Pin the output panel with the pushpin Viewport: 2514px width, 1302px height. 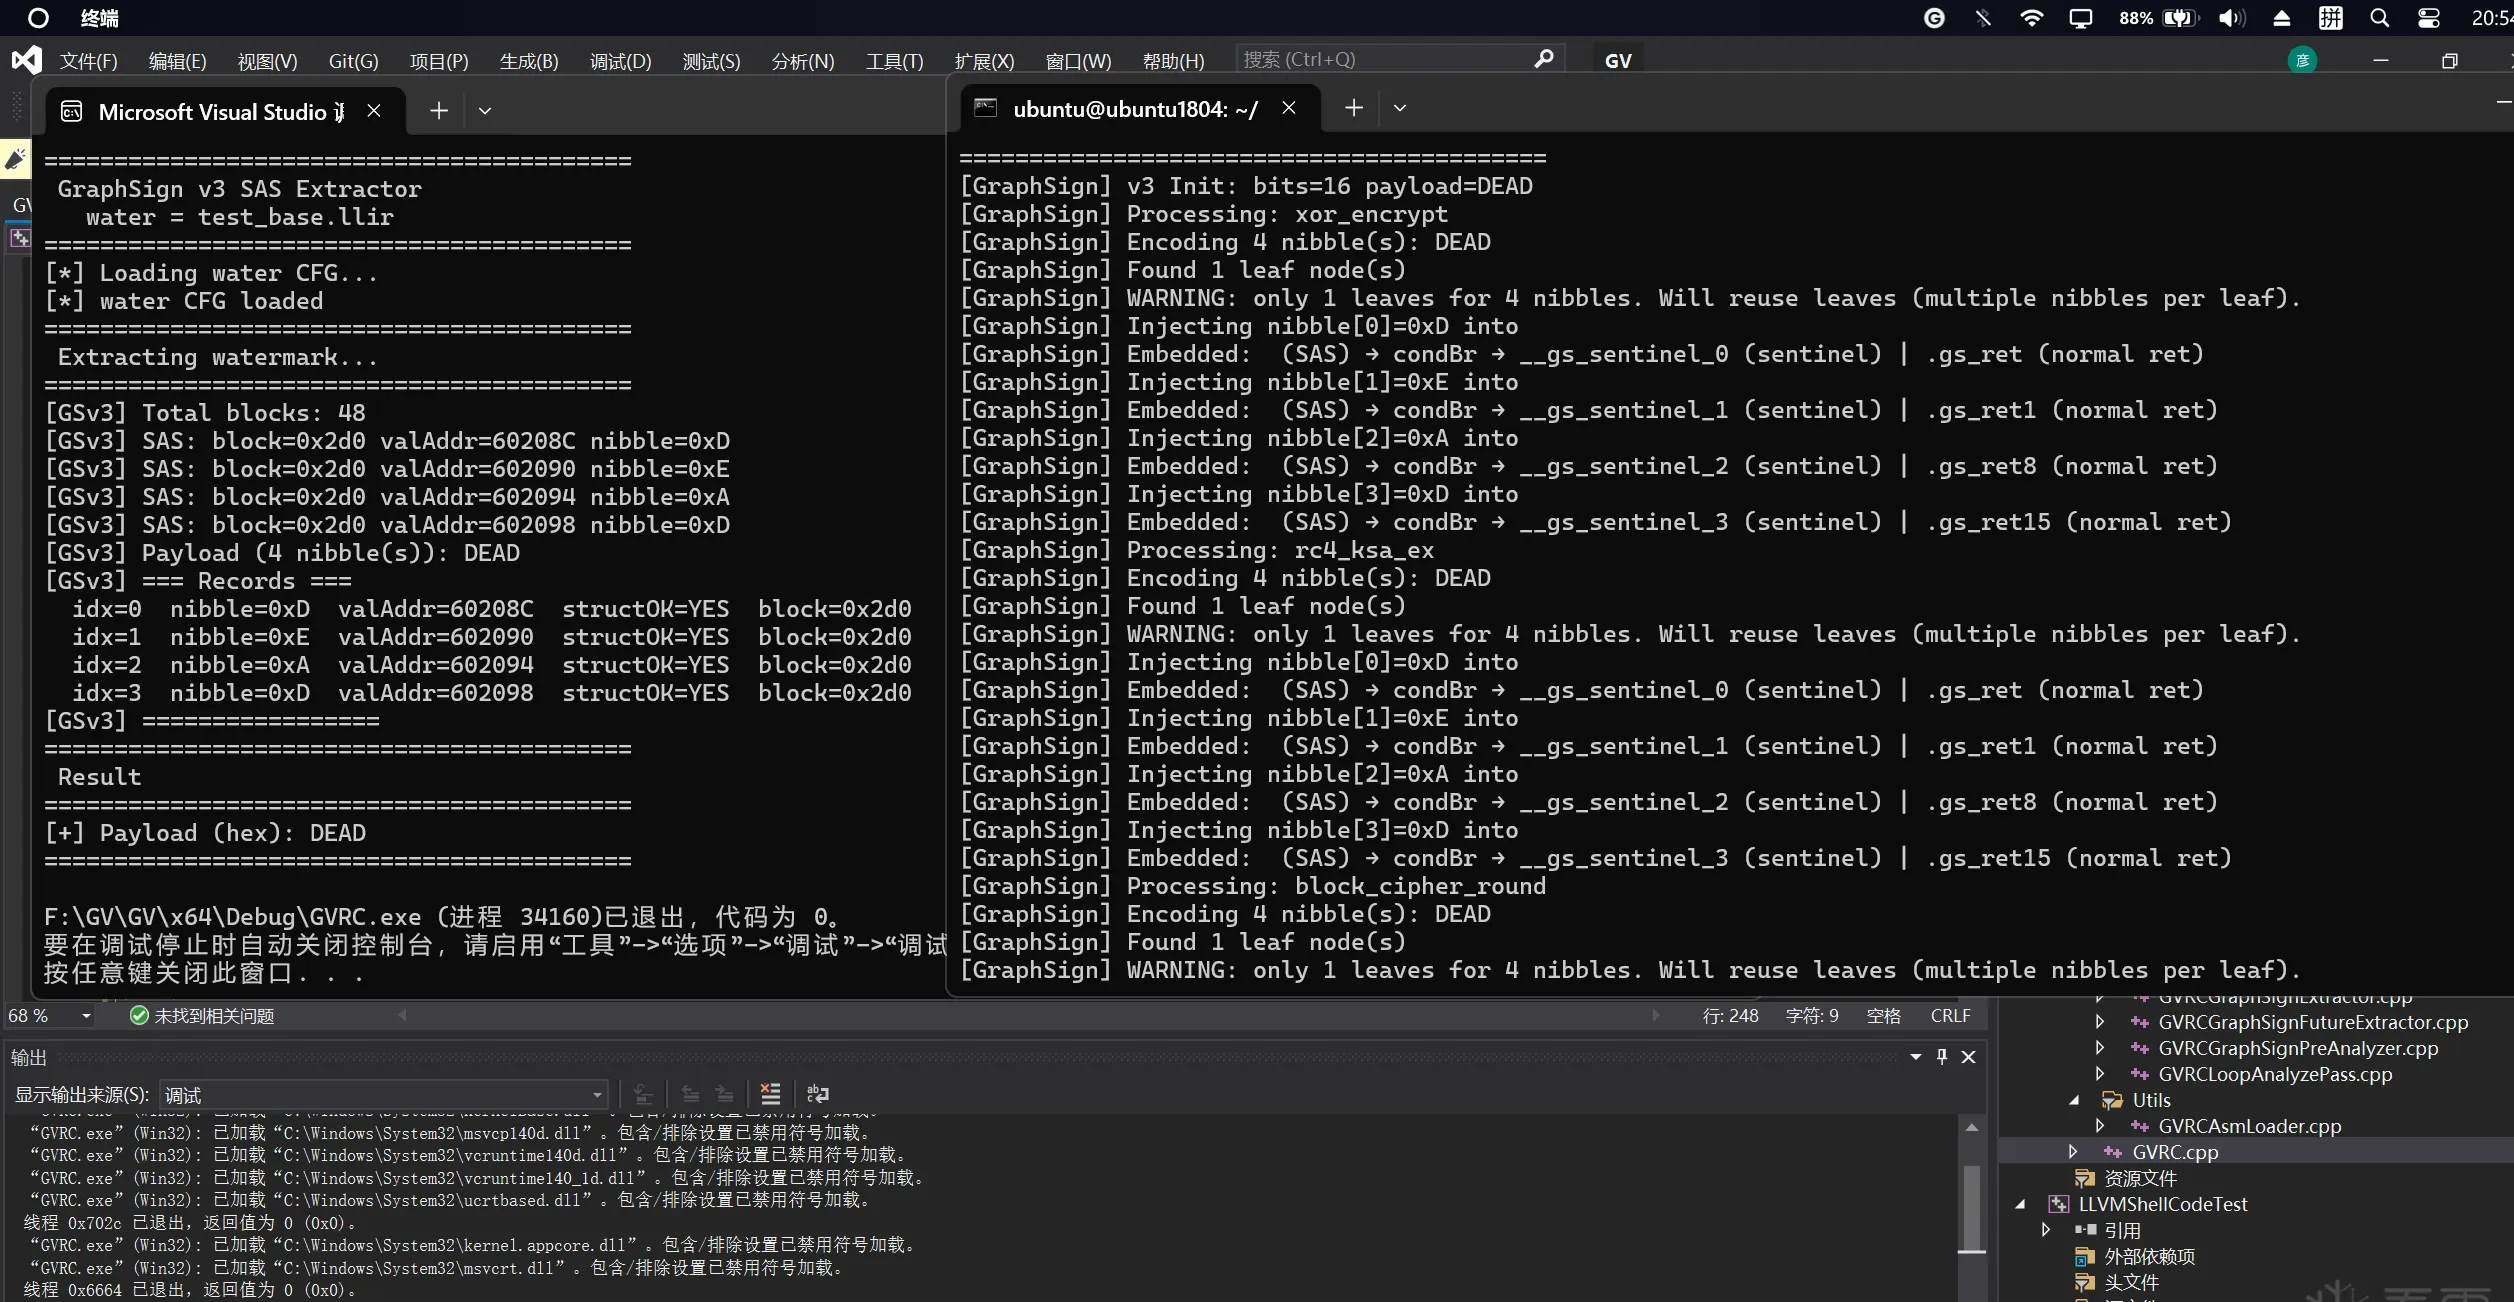coord(1942,1057)
